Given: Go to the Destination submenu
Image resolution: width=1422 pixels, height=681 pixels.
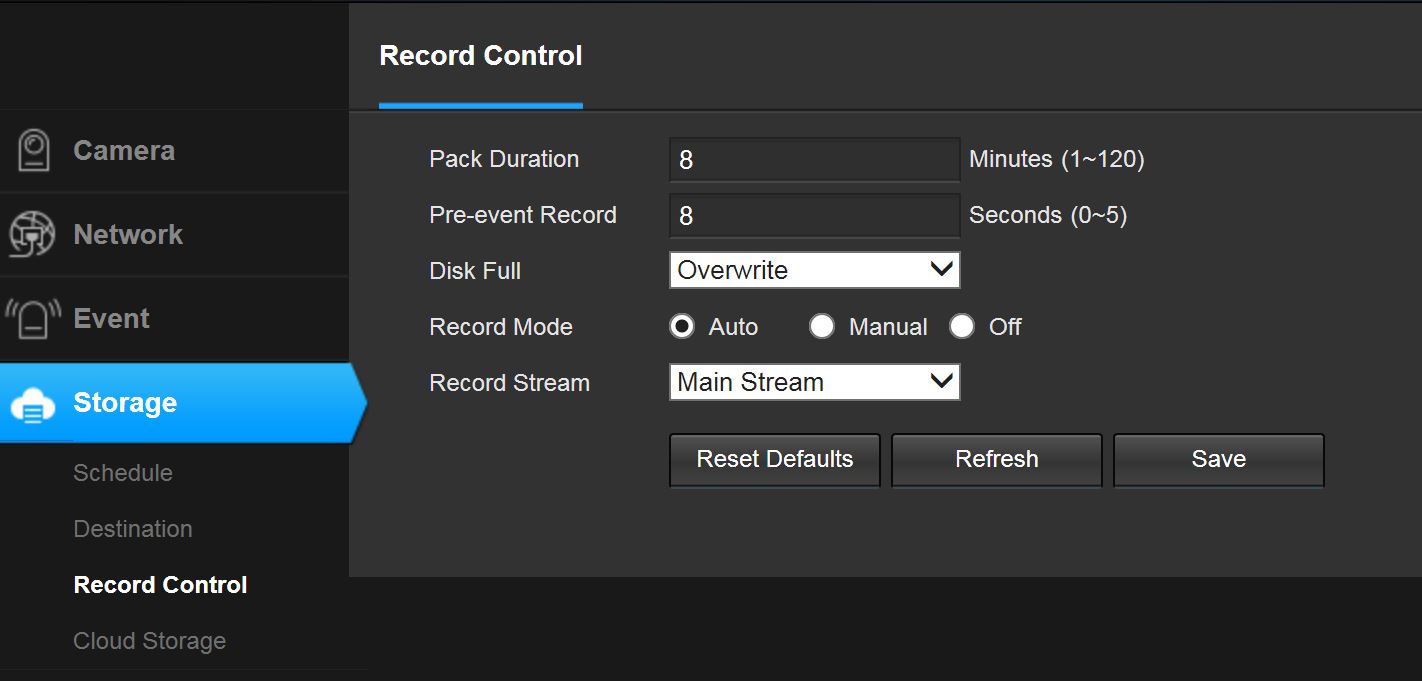Looking at the screenshot, I should (x=133, y=529).
